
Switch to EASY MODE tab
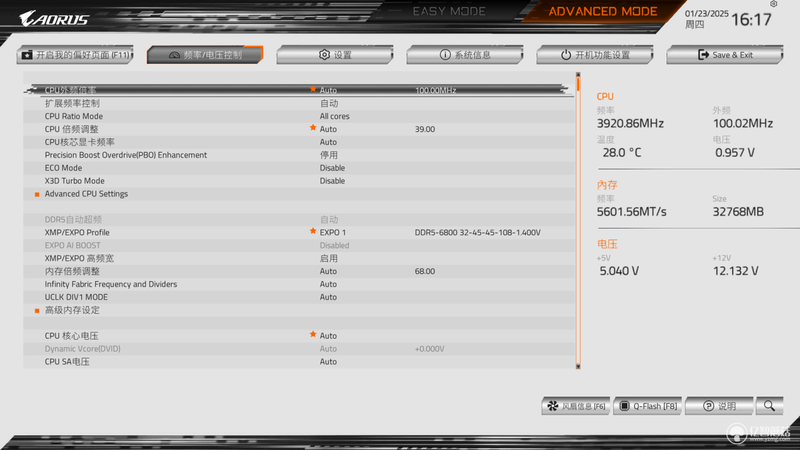pyautogui.click(x=449, y=11)
